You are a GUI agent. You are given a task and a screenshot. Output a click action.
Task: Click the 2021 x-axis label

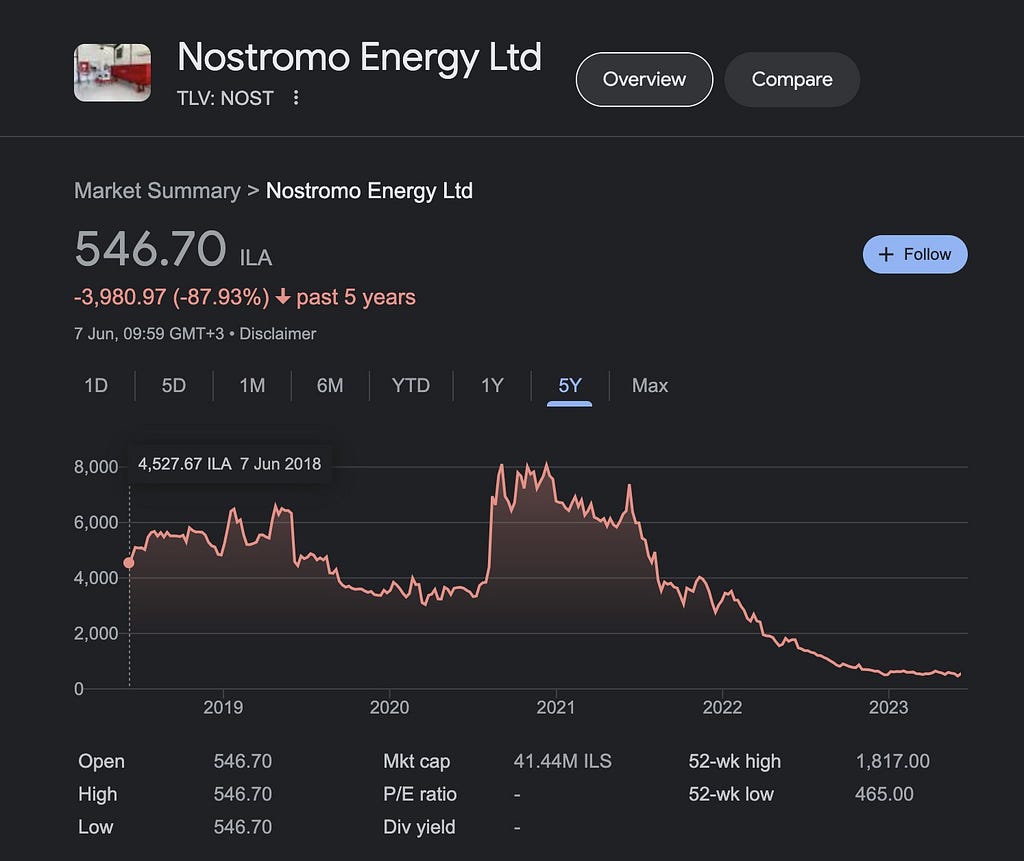click(x=556, y=707)
